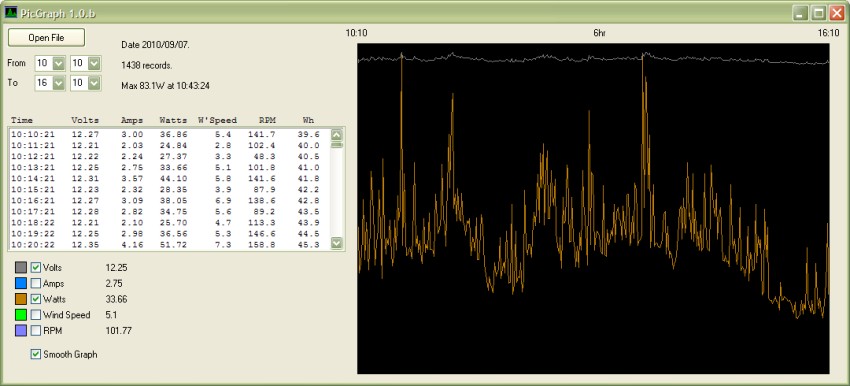This screenshot has height=386, width=850.
Task: Enable the Wind Speed checkbox
Action: pyautogui.click(x=36, y=314)
